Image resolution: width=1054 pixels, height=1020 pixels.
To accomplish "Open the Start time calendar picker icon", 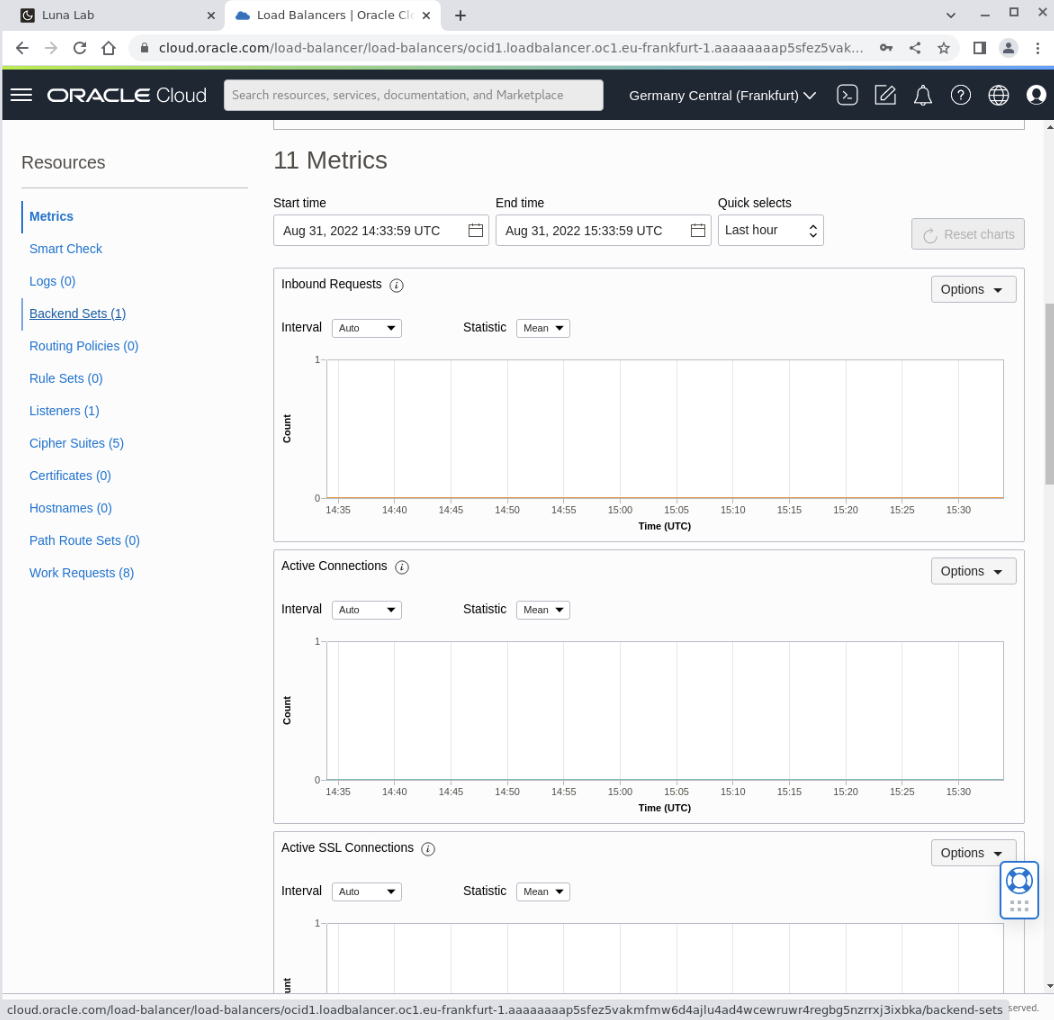I will click(475, 230).
